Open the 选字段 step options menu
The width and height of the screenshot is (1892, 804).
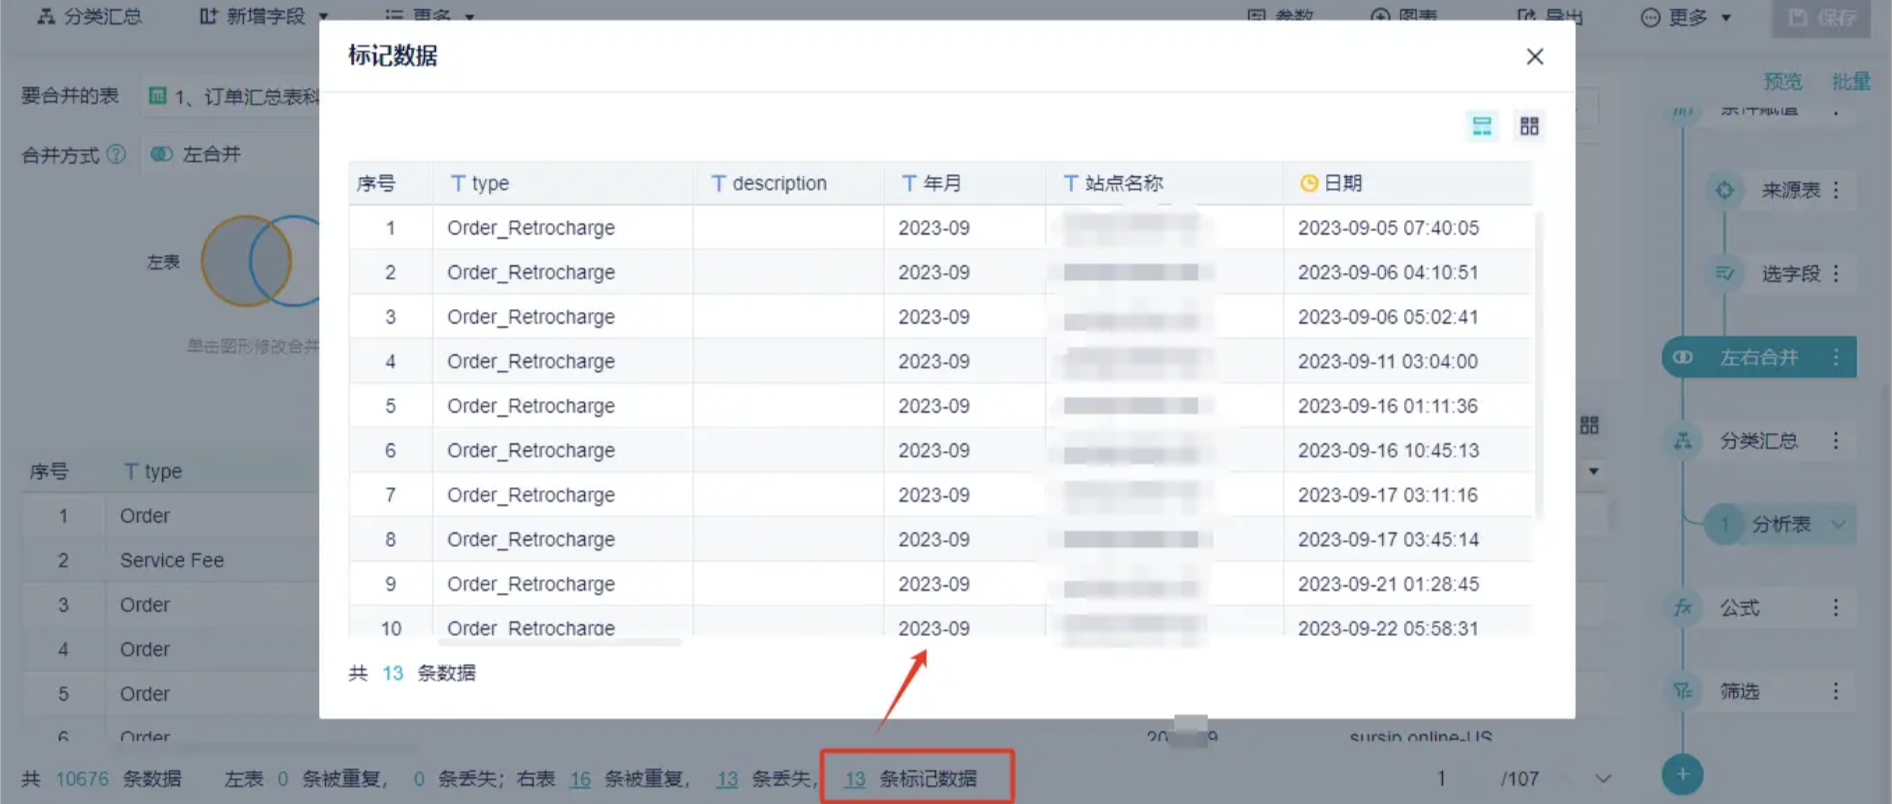point(1836,274)
